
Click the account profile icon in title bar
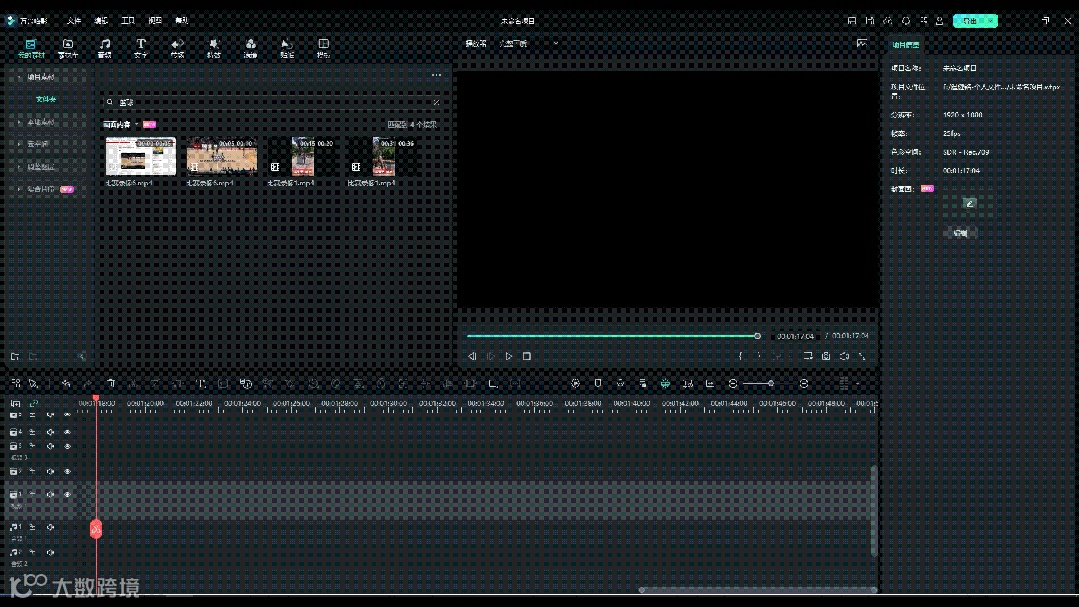939,21
